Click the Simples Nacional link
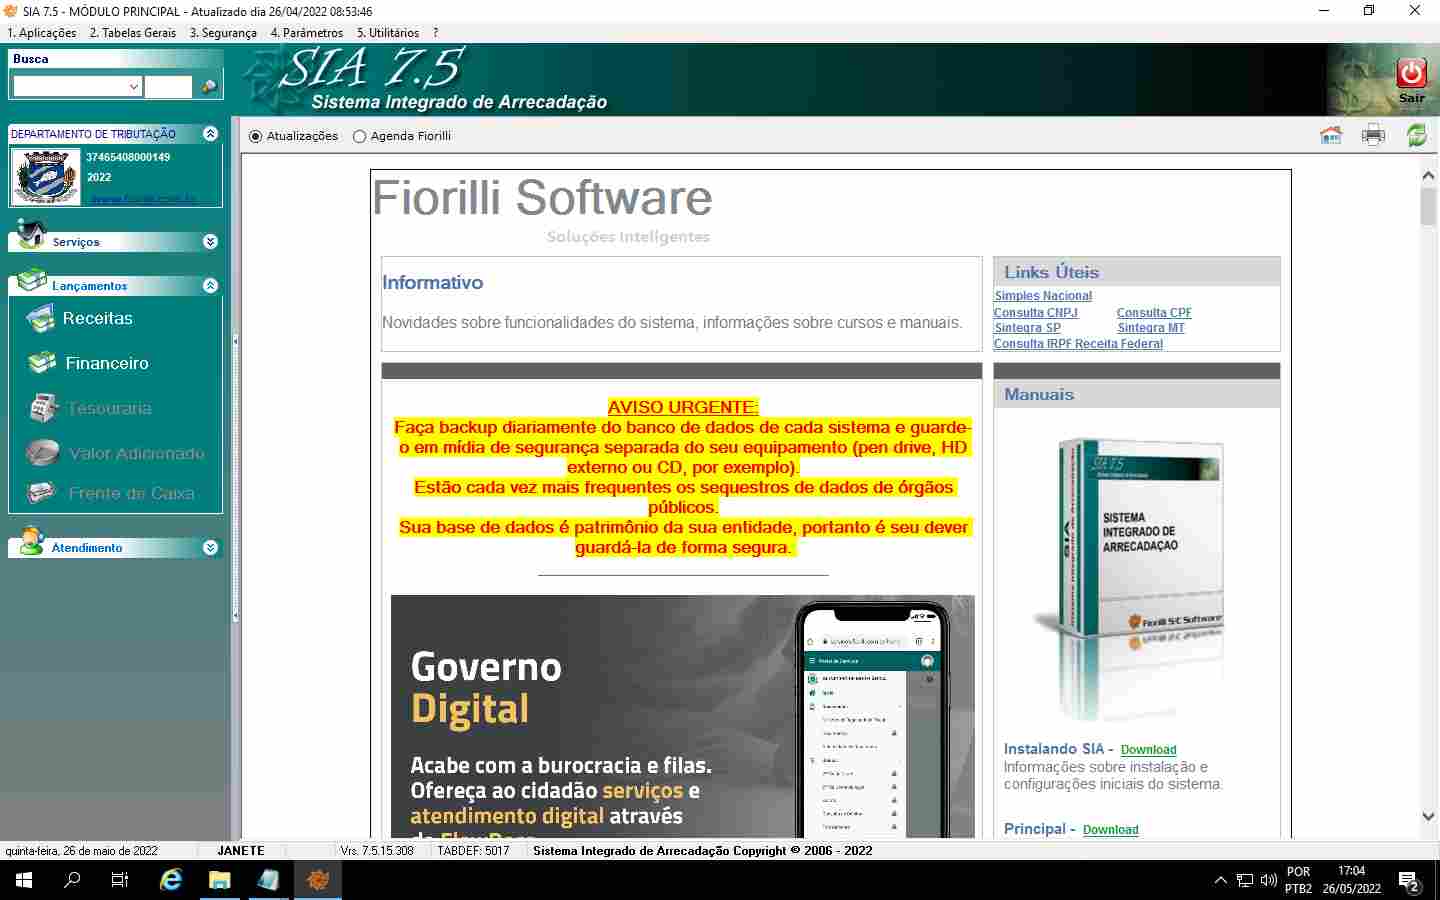Screen dimensions: 1440x900 pos(1043,296)
